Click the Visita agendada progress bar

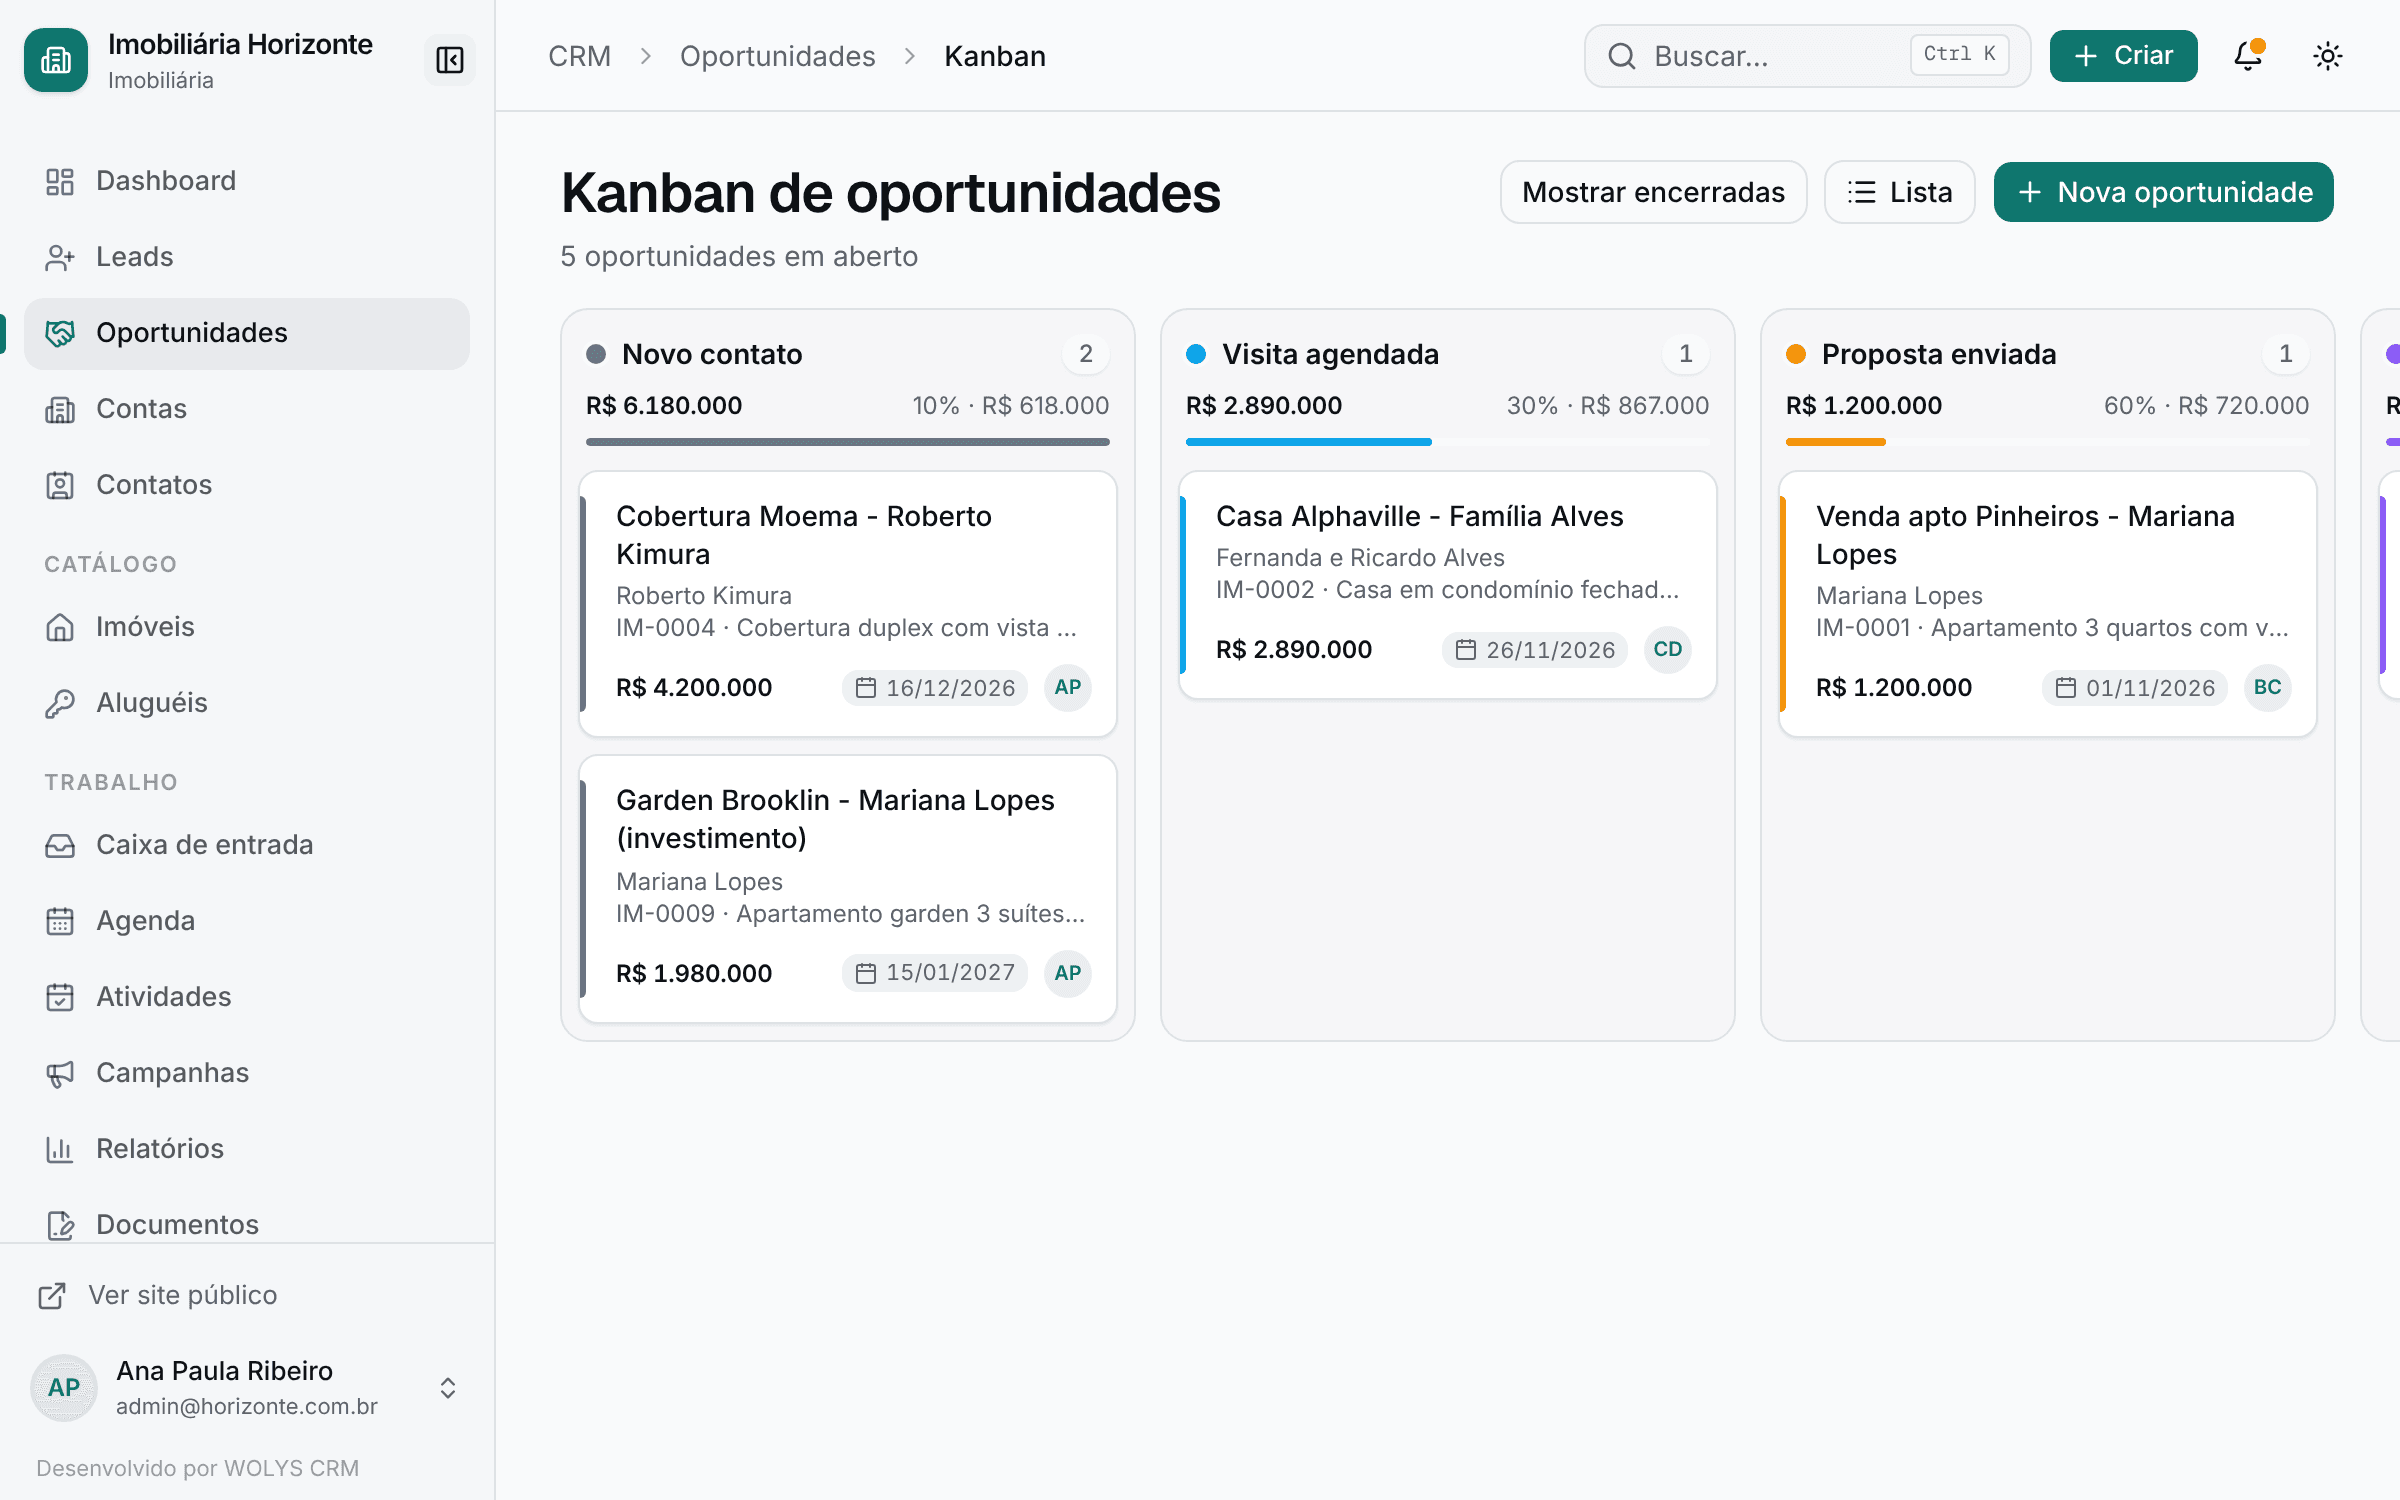(1448, 441)
